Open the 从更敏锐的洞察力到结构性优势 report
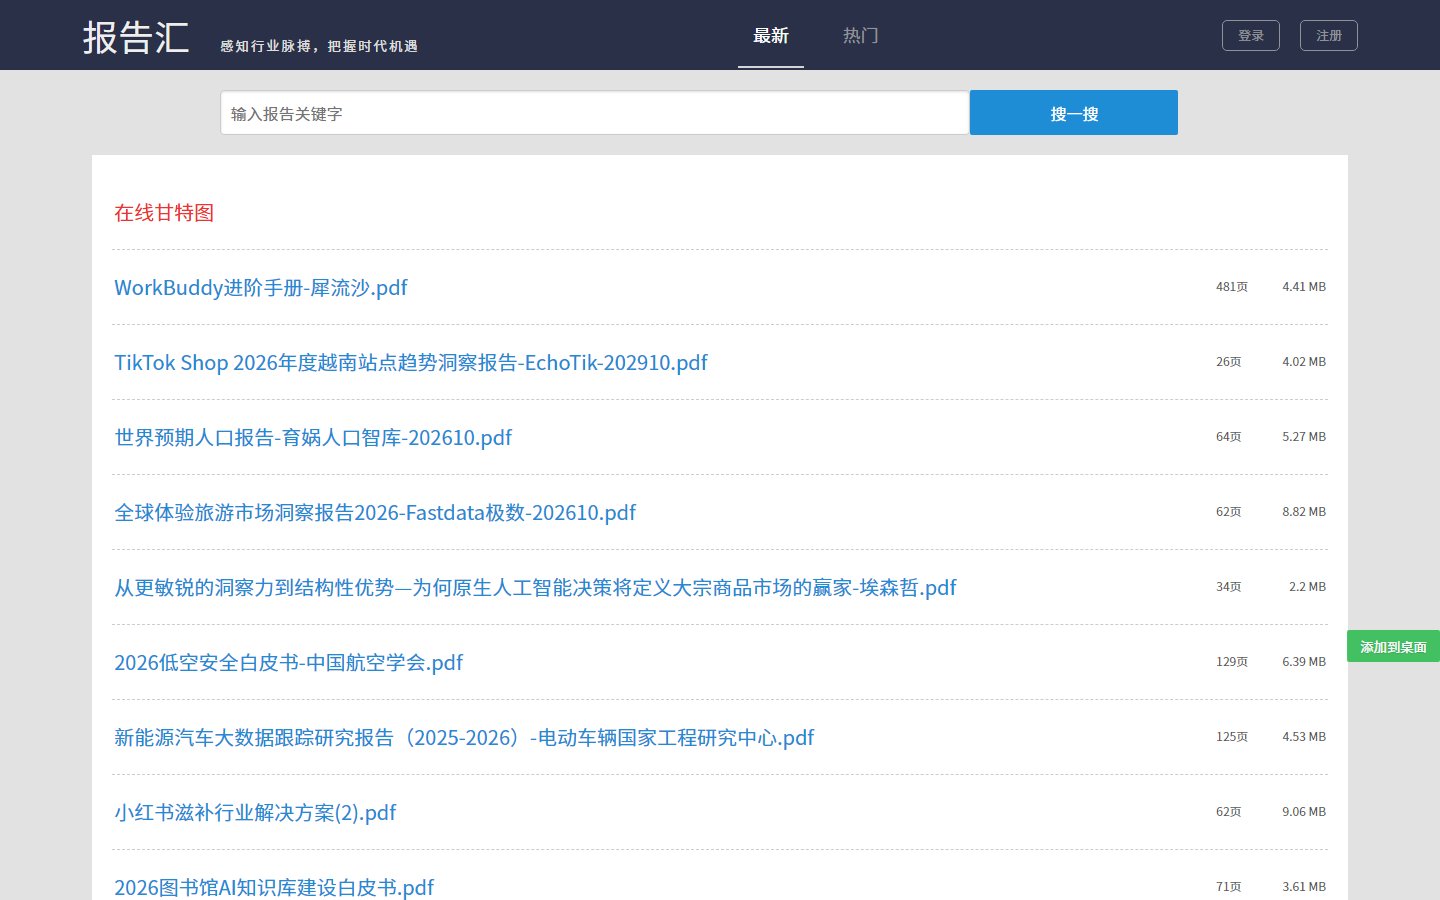 click(535, 588)
